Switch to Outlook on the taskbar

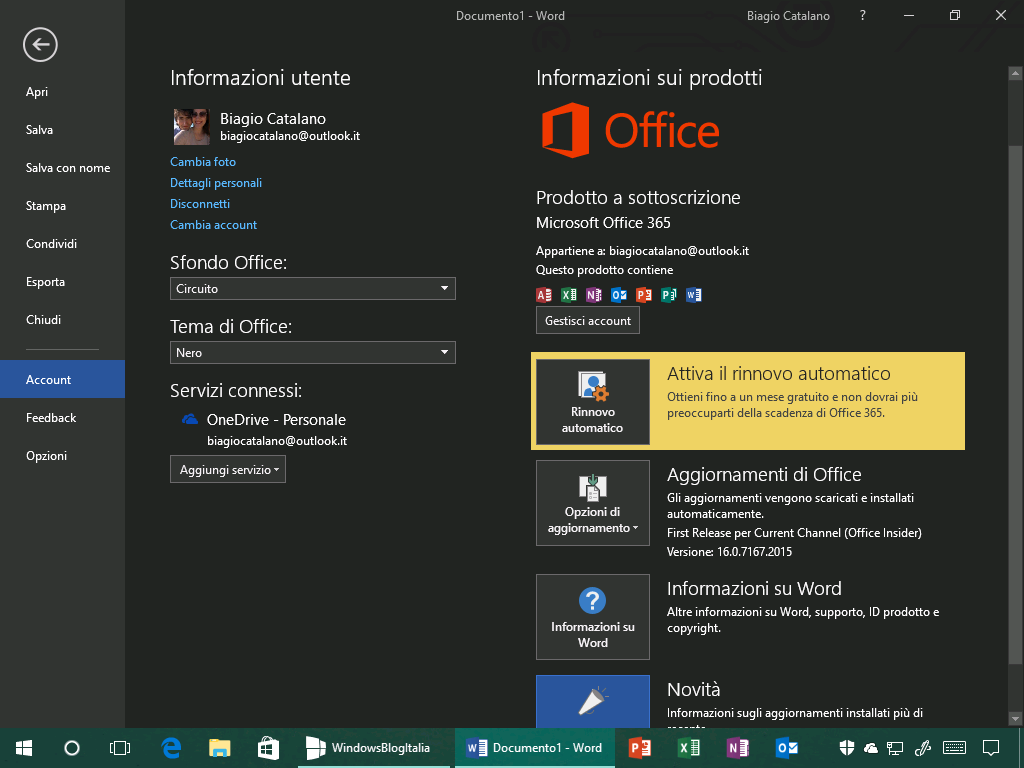(x=786, y=748)
